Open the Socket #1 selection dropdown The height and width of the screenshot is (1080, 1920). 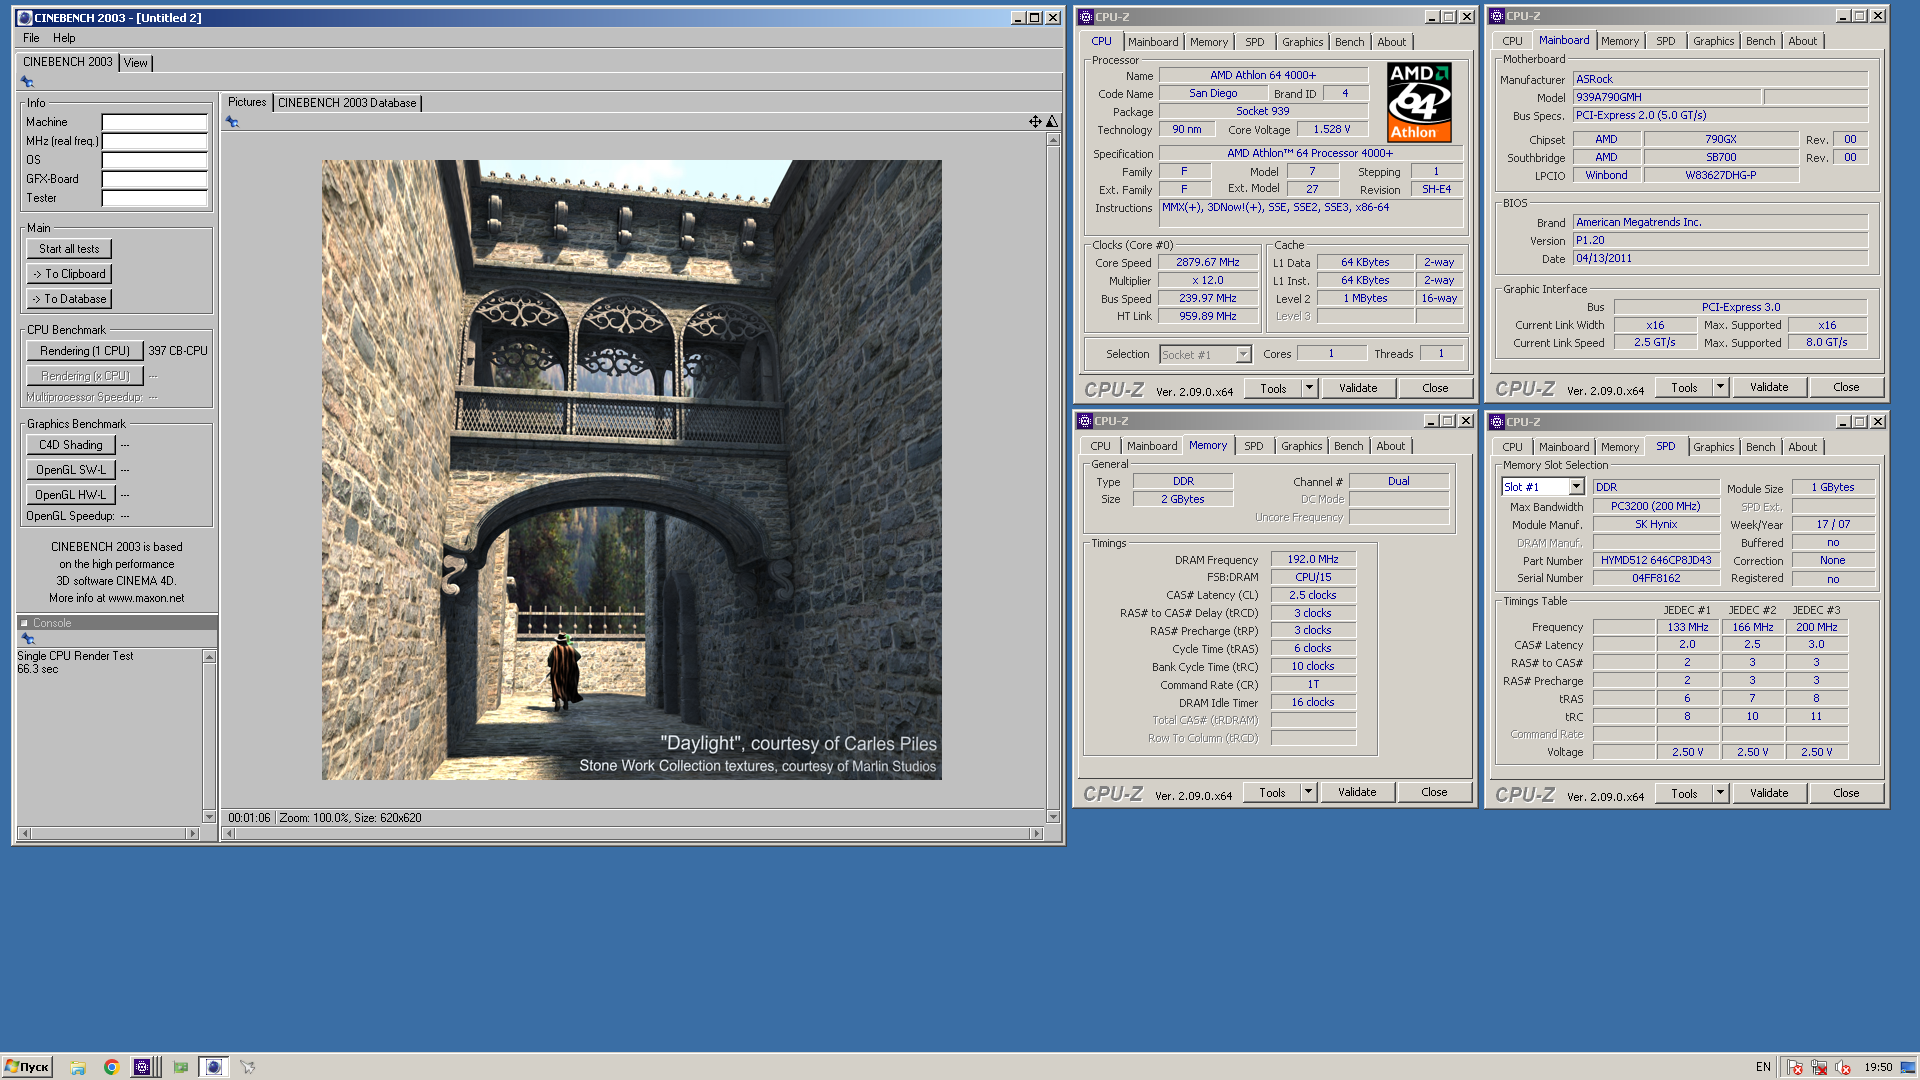point(1243,355)
